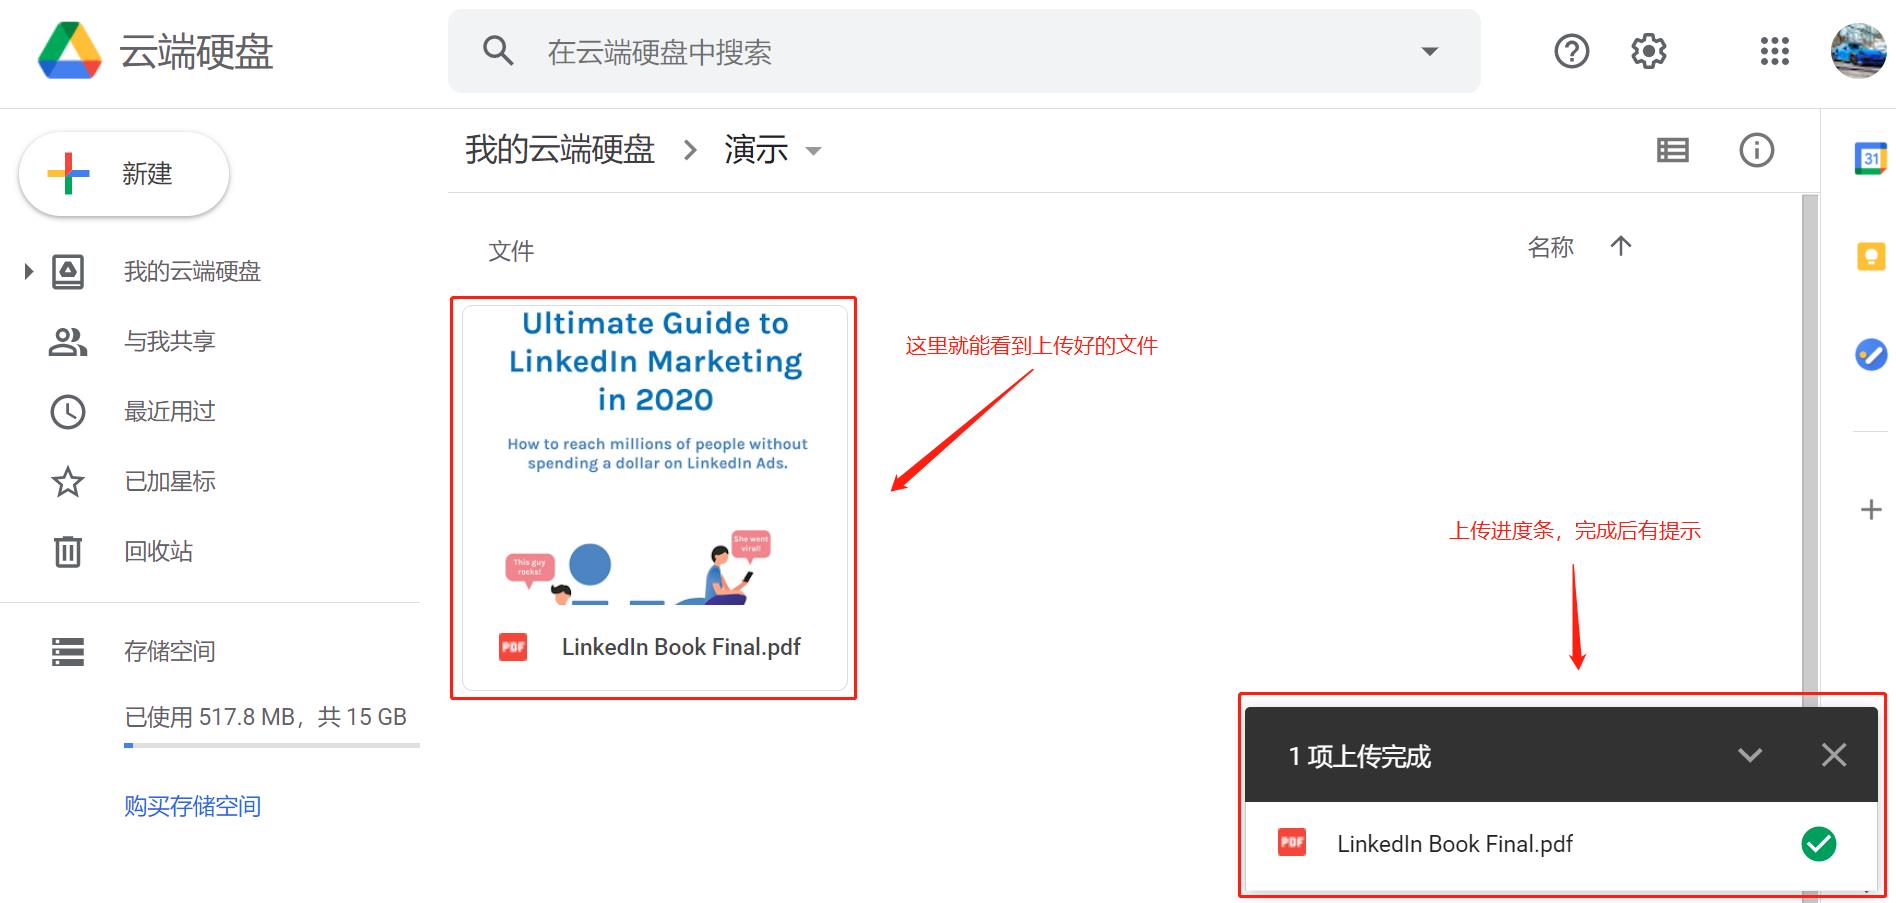The image size is (1896, 903).
Task: Open Google Calendar side panel
Action: point(1870,158)
